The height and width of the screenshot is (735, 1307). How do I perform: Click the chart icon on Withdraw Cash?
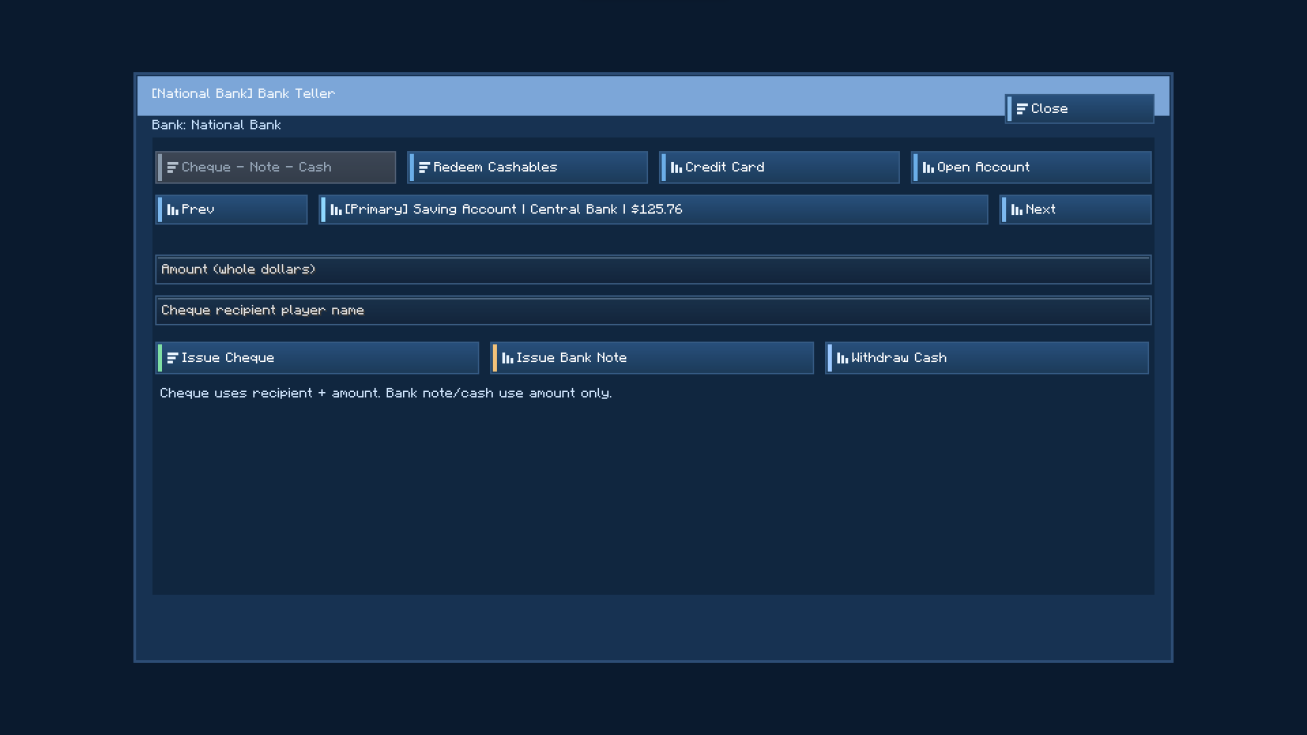[x=842, y=358]
